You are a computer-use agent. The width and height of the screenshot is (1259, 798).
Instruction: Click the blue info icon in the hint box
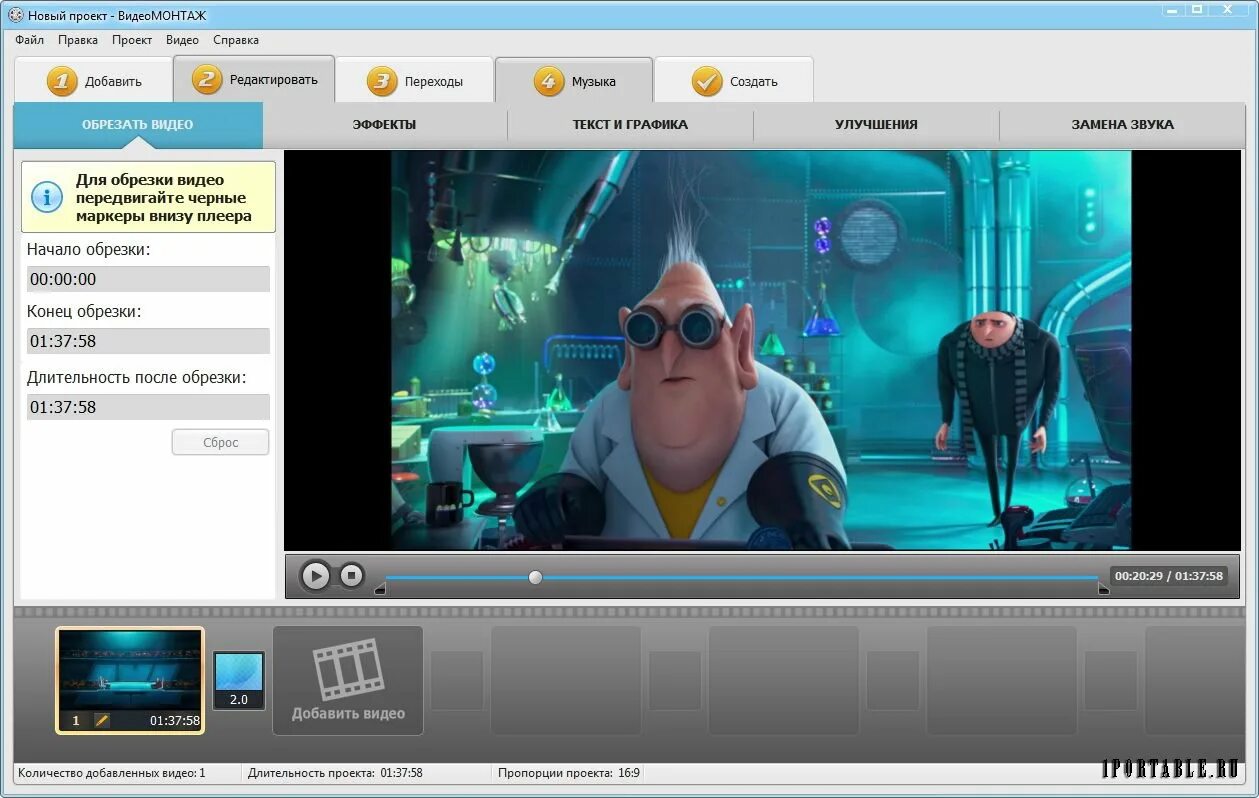click(47, 197)
